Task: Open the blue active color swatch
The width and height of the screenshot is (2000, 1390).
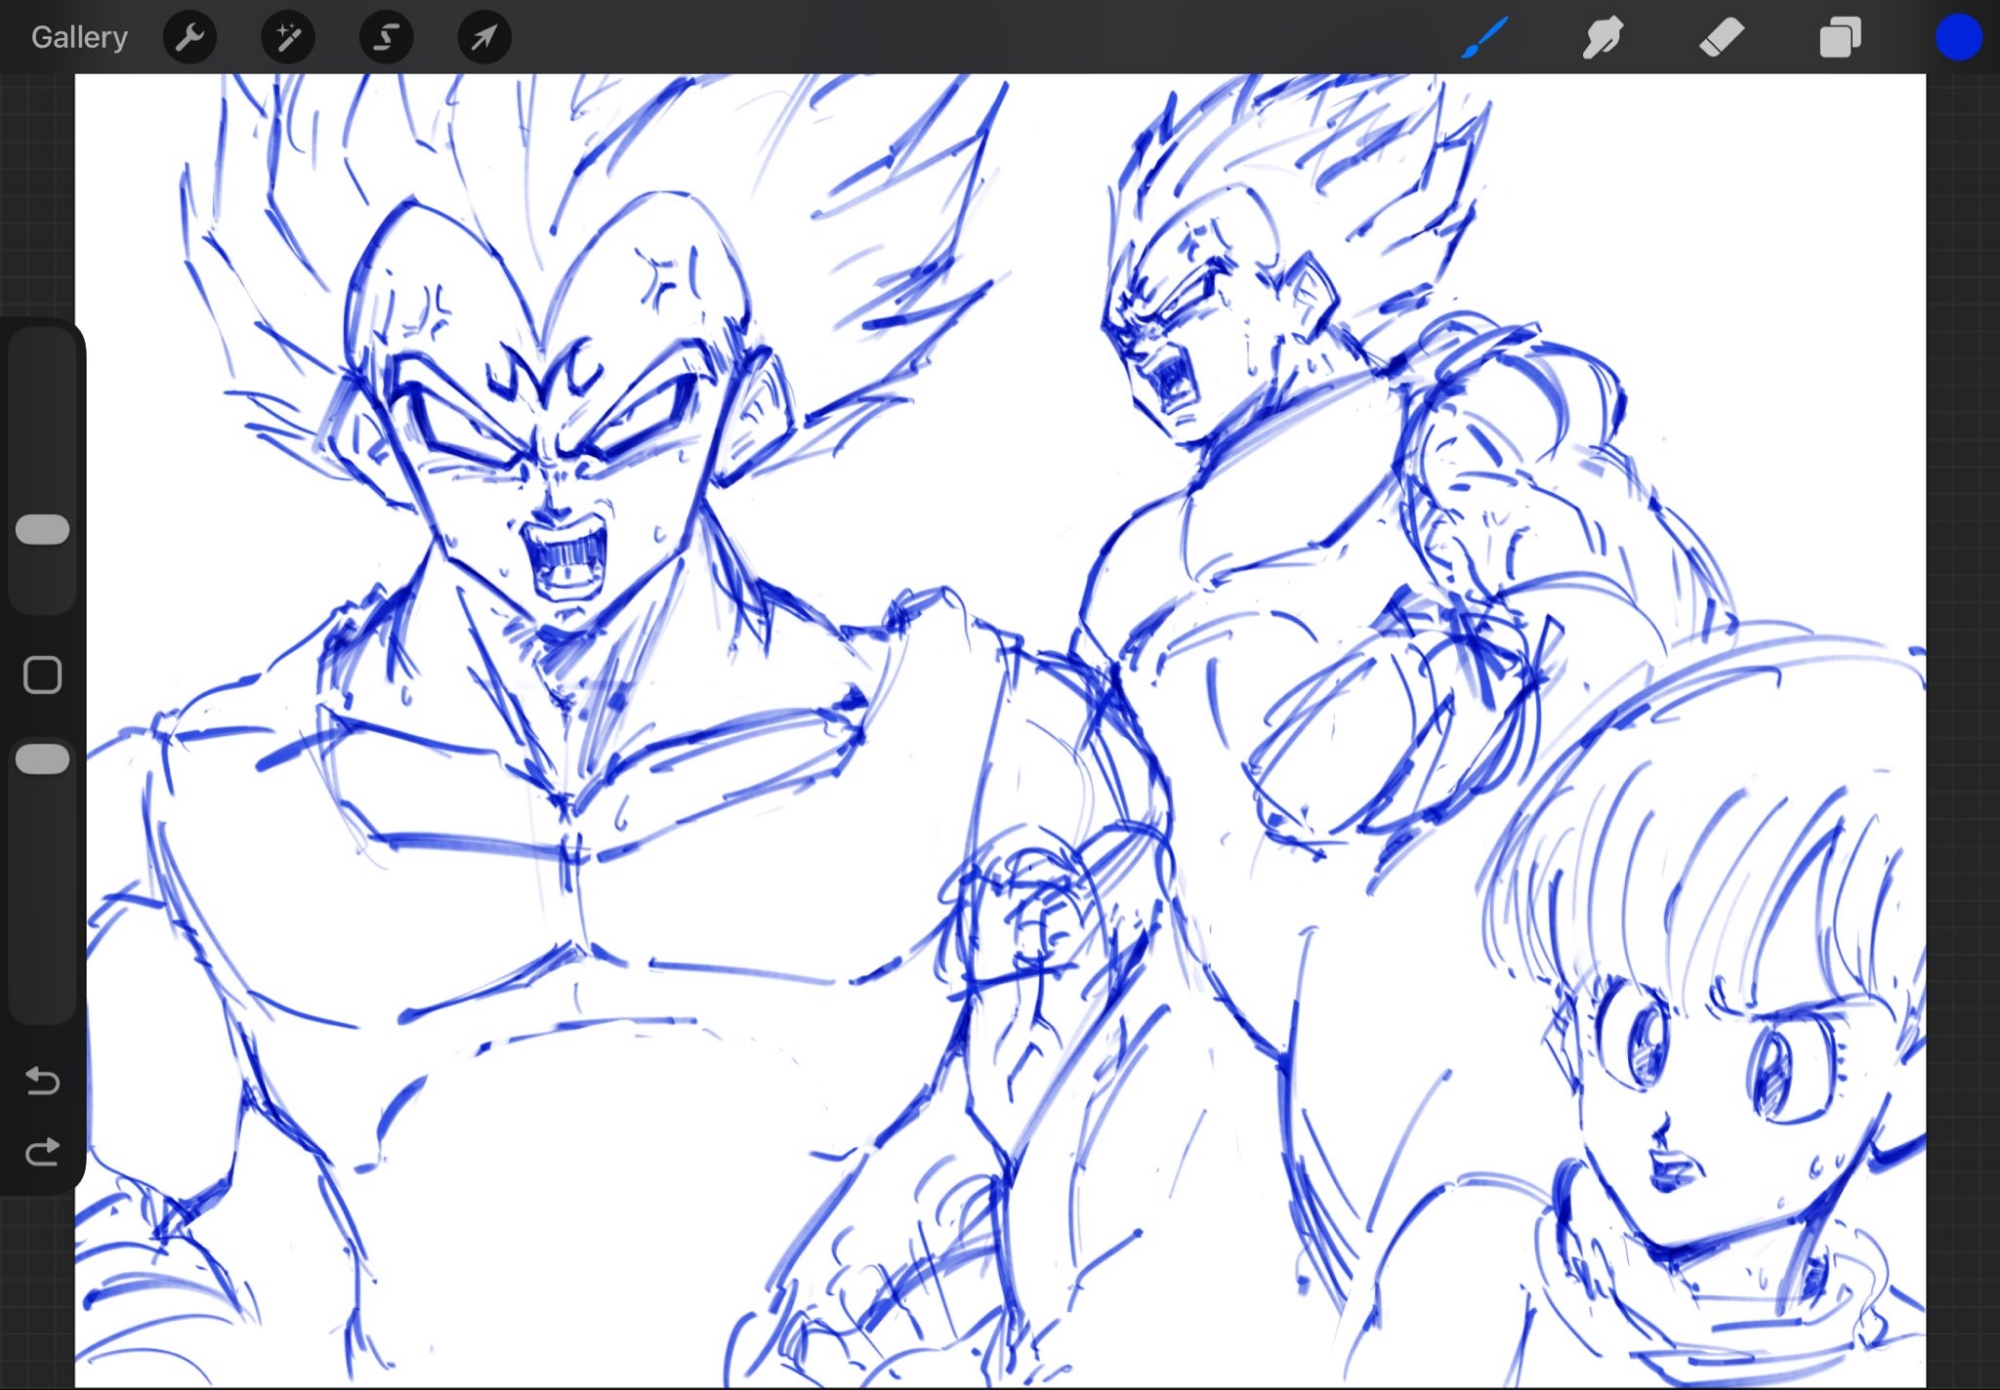Action: point(1957,38)
